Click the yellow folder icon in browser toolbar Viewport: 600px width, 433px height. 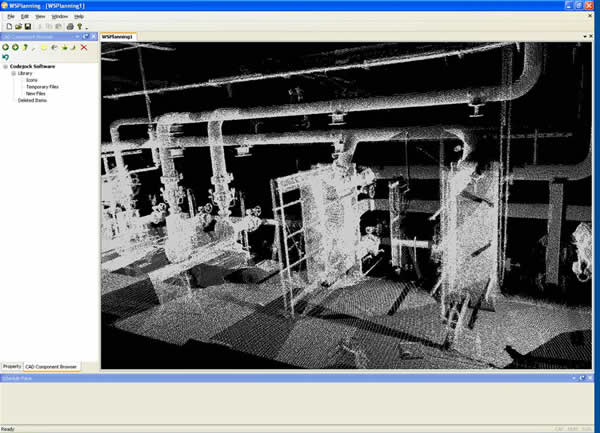[44, 47]
